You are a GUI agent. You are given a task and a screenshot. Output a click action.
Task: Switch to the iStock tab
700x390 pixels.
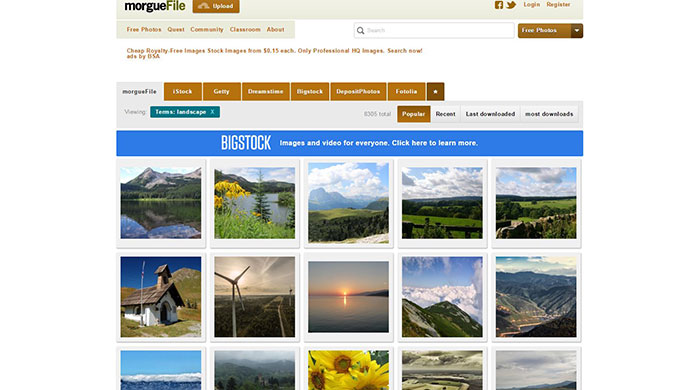pos(183,91)
